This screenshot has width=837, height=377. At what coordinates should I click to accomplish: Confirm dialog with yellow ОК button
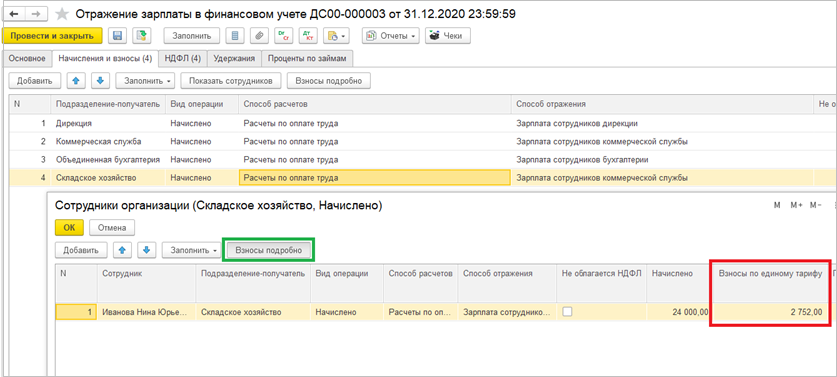tap(69, 227)
